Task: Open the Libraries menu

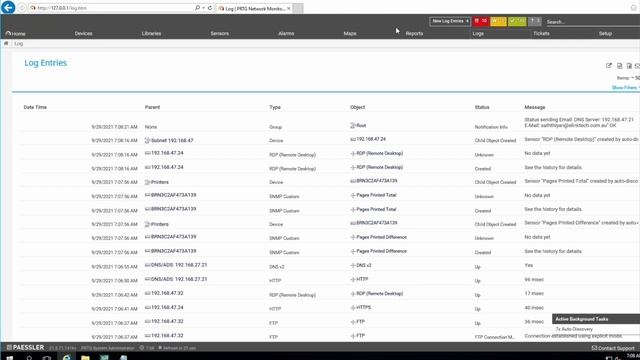Action: coord(151,33)
